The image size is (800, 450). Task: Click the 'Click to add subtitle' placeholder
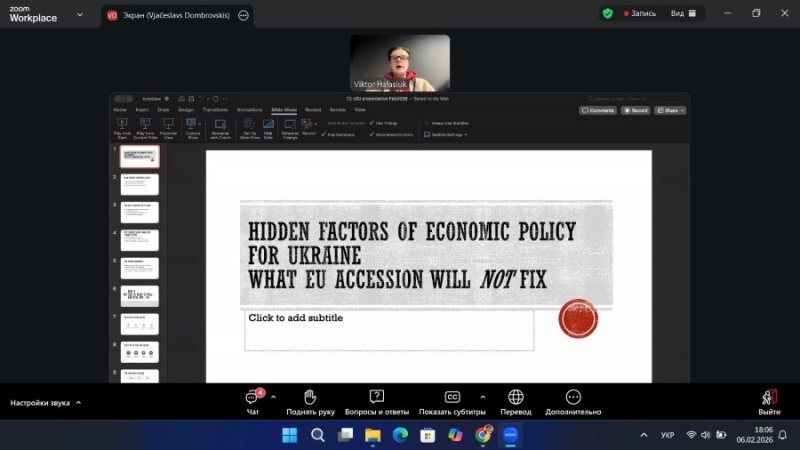389,329
